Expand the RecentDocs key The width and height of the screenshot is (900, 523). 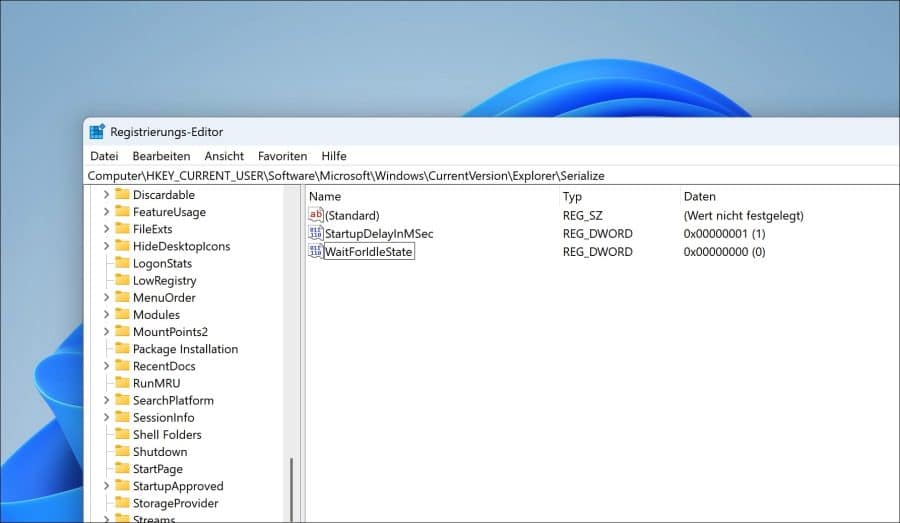tap(106, 366)
